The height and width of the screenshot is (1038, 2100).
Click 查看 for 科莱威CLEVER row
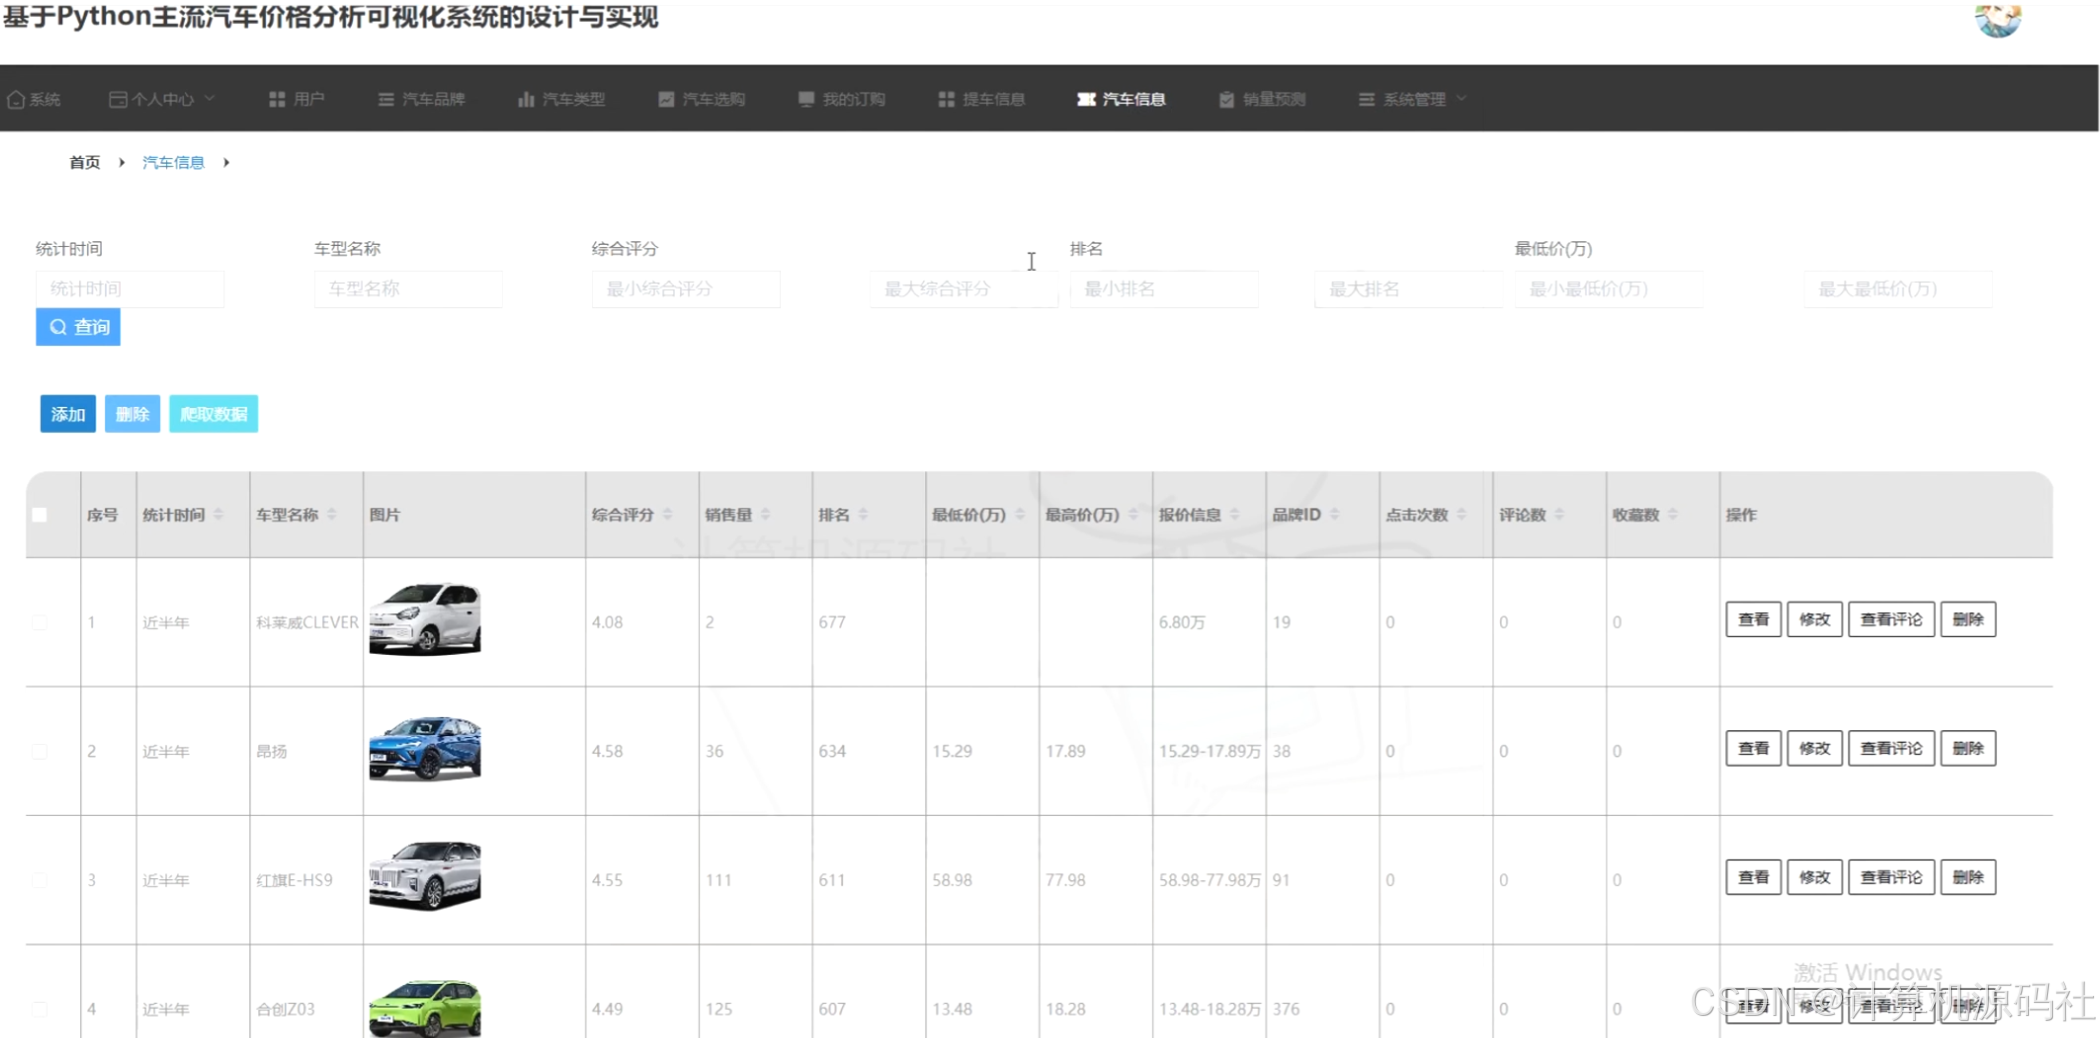1753,619
